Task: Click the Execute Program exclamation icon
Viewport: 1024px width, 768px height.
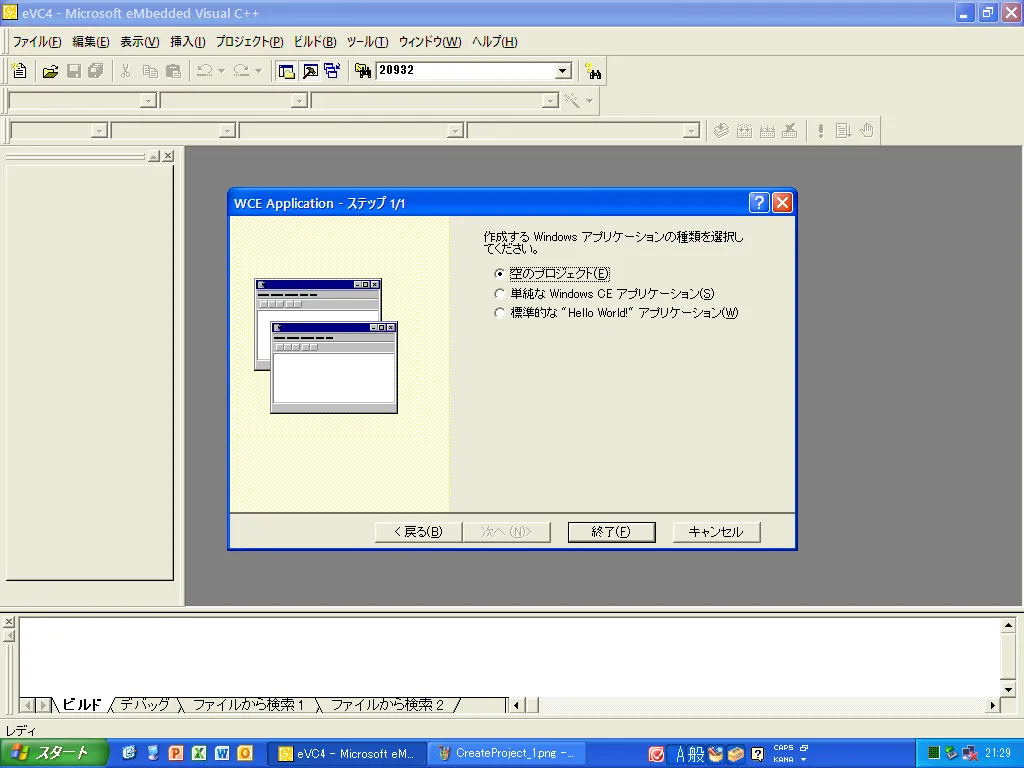Action: tap(821, 131)
